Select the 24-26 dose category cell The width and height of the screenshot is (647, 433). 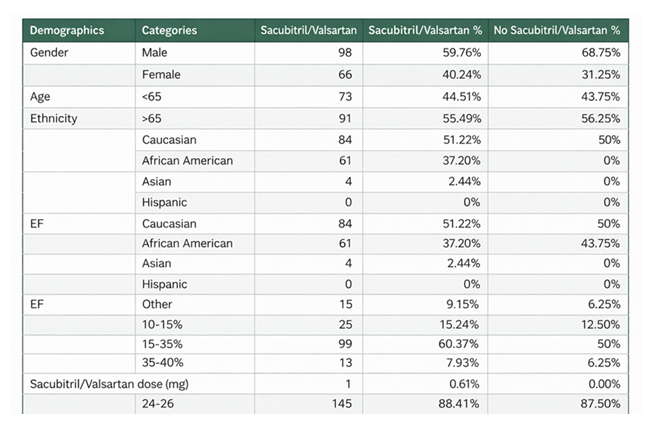157,405
